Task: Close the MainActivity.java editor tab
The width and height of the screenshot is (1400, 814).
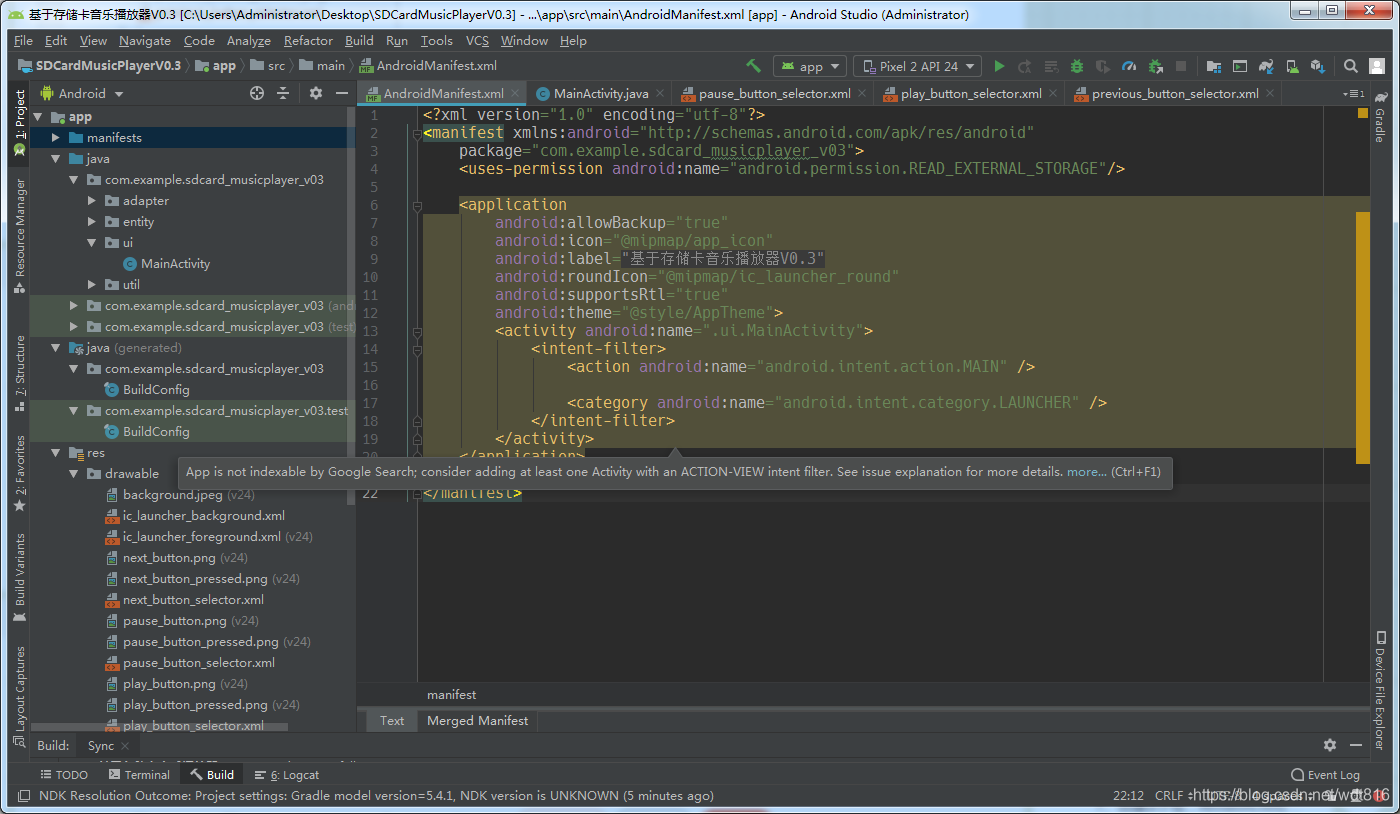Action: [661, 93]
